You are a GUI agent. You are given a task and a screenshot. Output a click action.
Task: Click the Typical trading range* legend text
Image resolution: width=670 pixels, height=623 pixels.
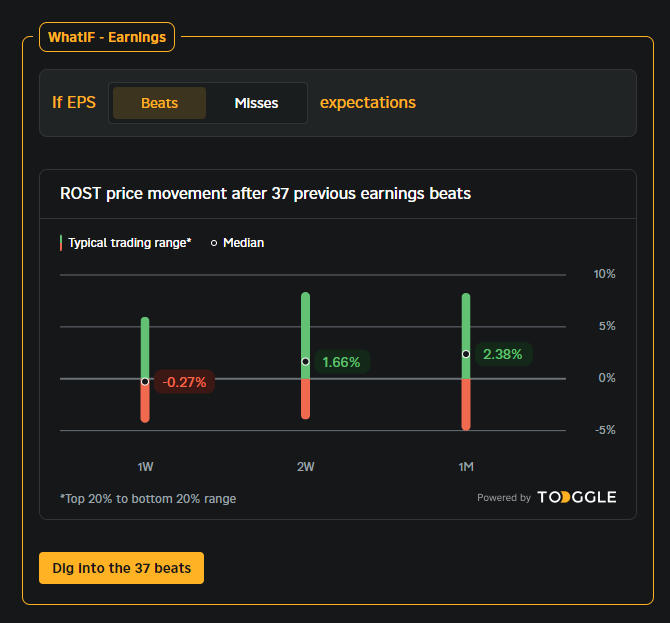pos(129,243)
